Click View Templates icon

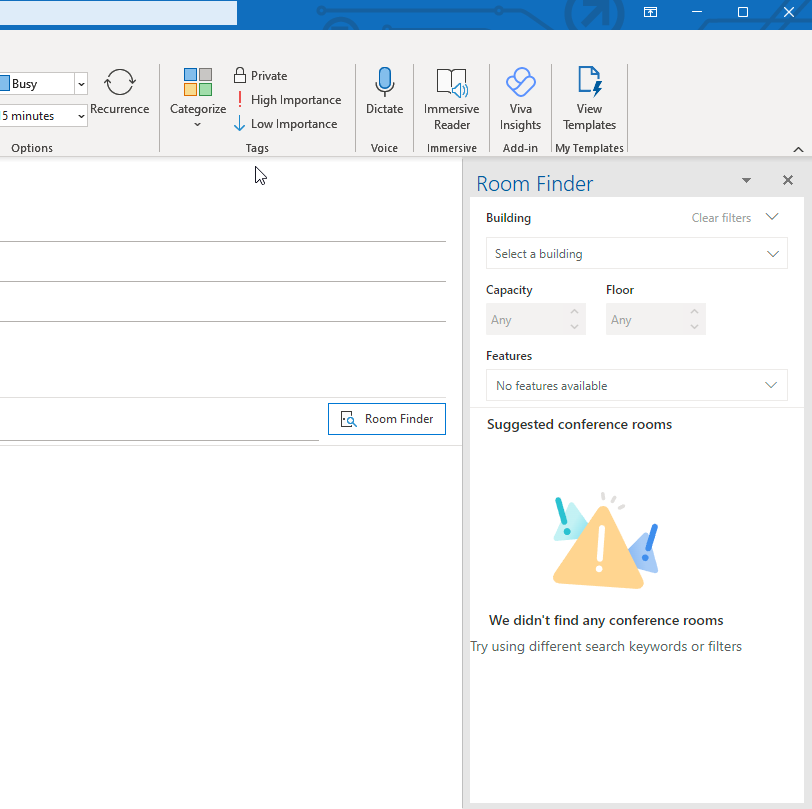589,98
